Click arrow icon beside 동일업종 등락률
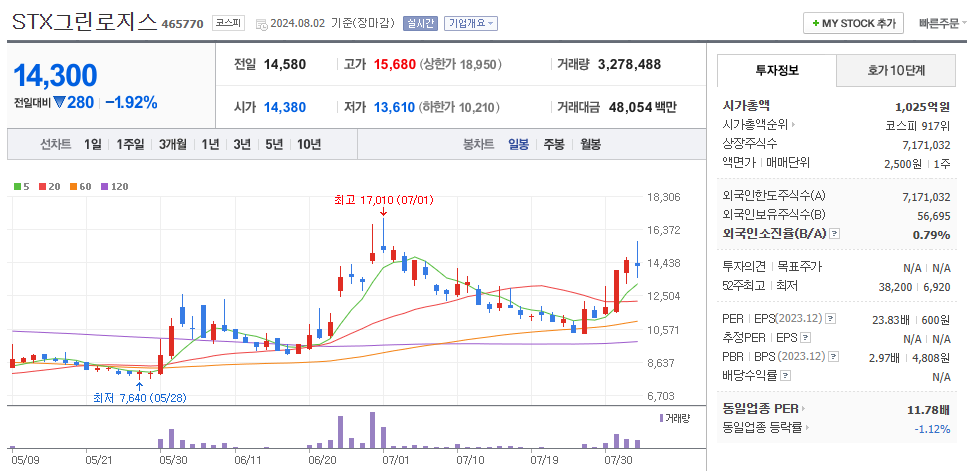Screen dimensions: 971x471 click(808, 427)
